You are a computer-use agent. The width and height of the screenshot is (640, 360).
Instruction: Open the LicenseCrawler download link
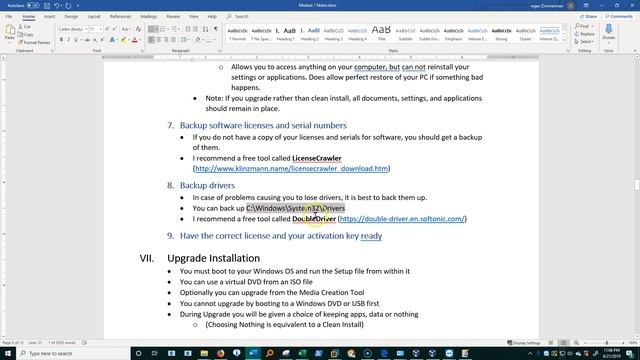click(291, 169)
